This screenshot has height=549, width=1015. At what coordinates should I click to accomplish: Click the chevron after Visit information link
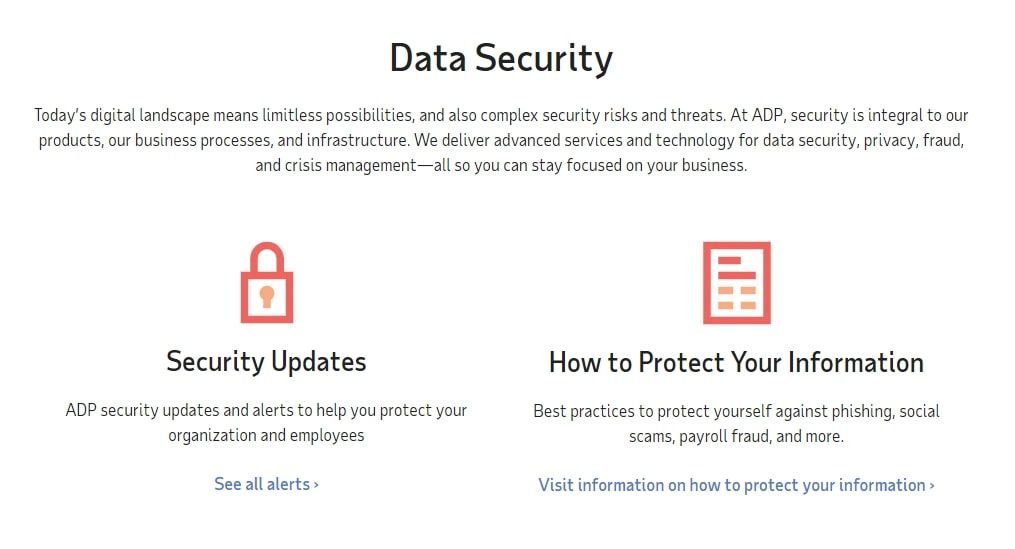932,485
